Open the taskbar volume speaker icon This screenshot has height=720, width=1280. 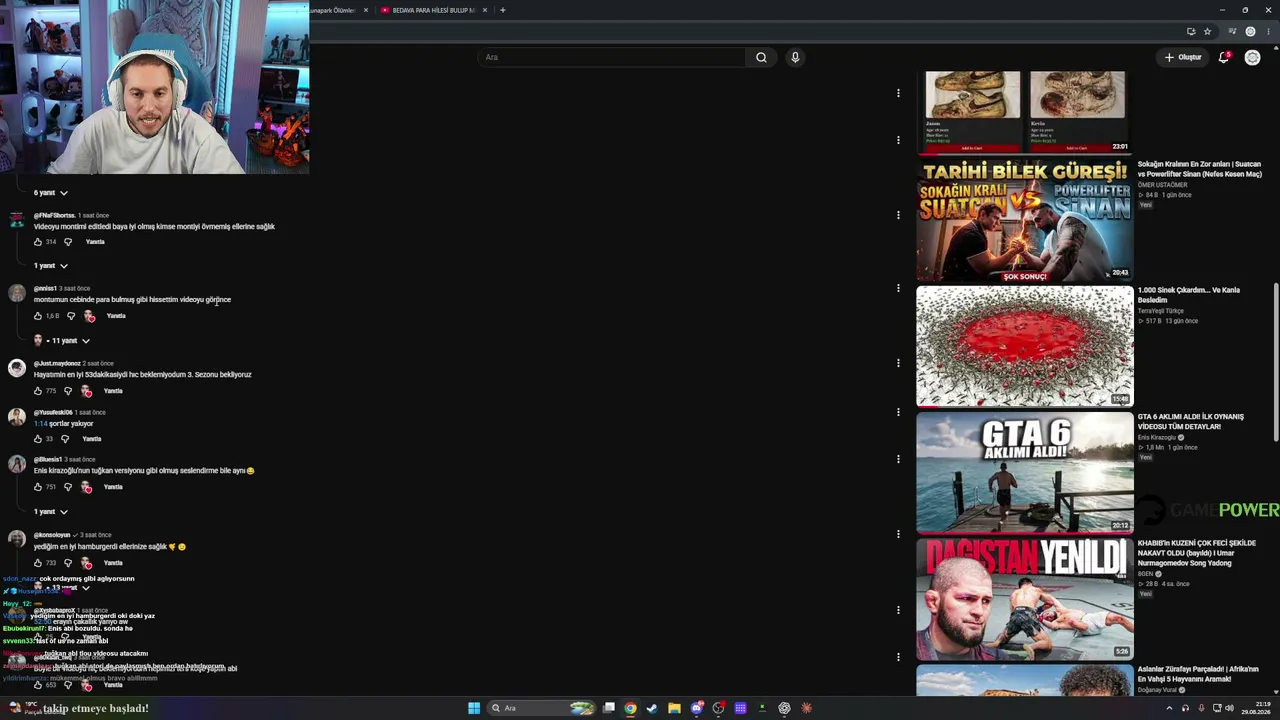(1229, 708)
